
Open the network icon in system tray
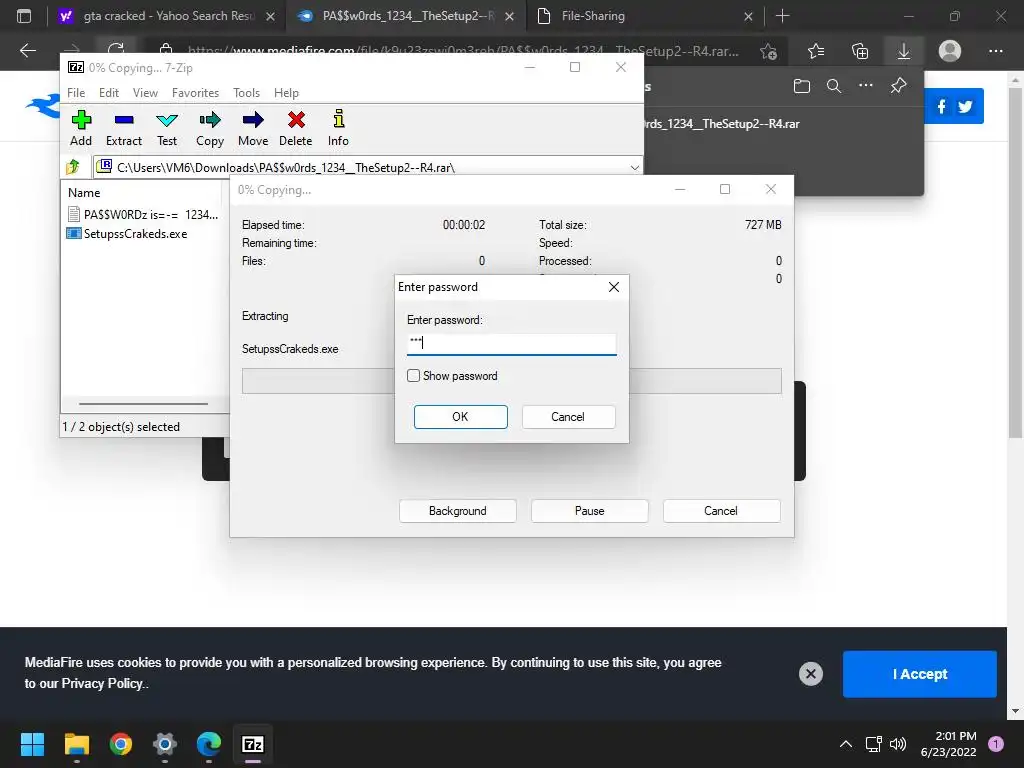873,744
